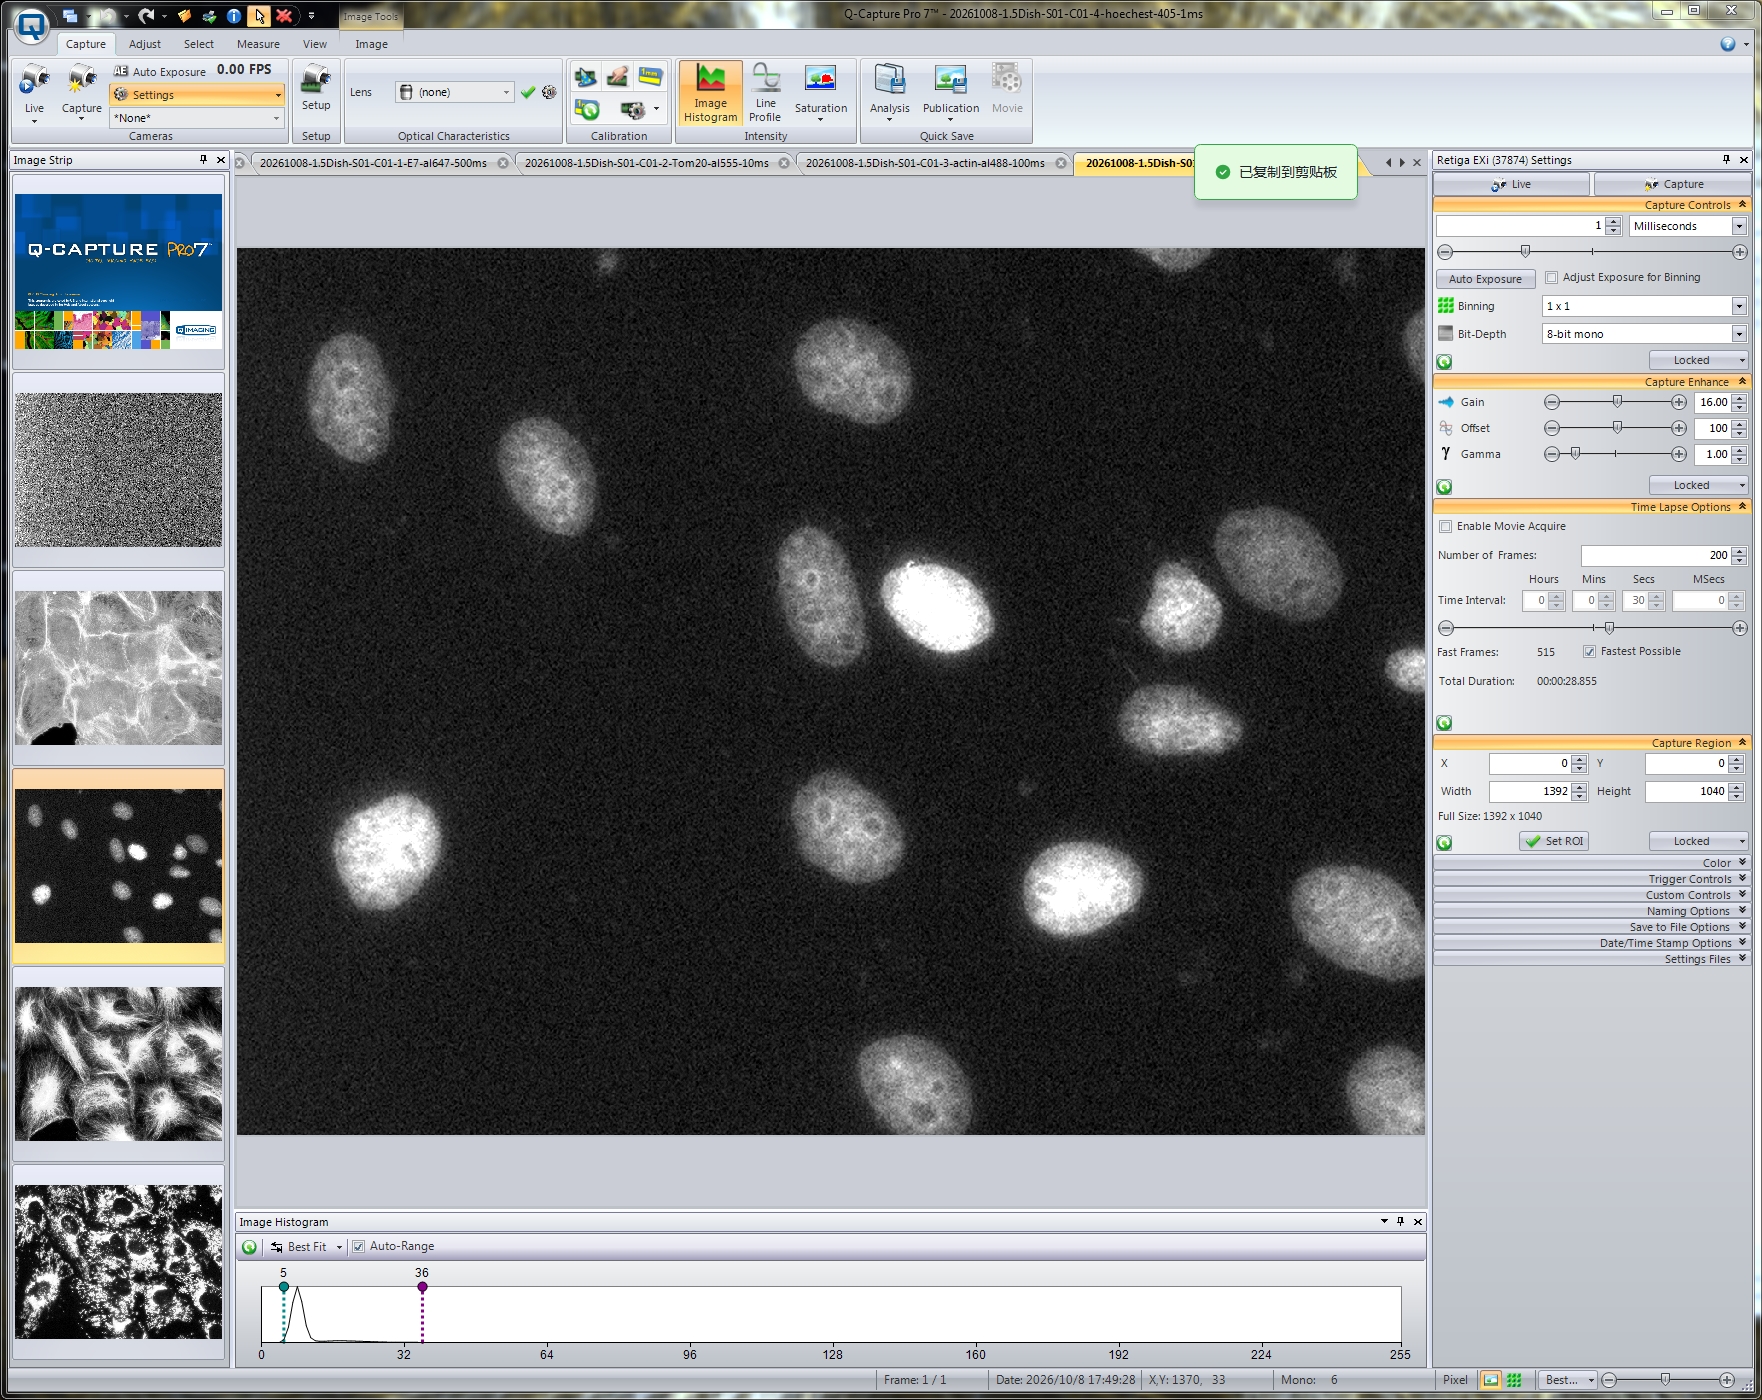Image resolution: width=1762 pixels, height=1400 pixels.
Task: Toggle Auto-Range checkbox in histogram
Action: point(358,1247)
